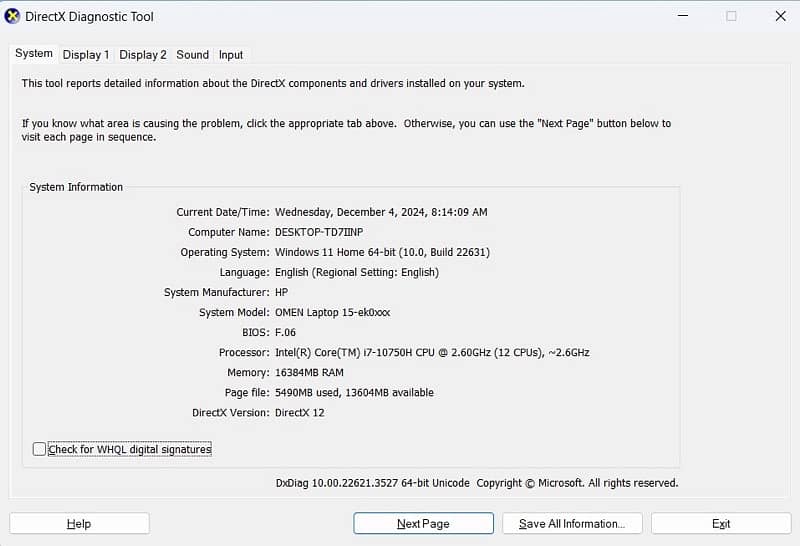Select the Sound tab
The image size is (800, 546).
[x=193, y=55]
